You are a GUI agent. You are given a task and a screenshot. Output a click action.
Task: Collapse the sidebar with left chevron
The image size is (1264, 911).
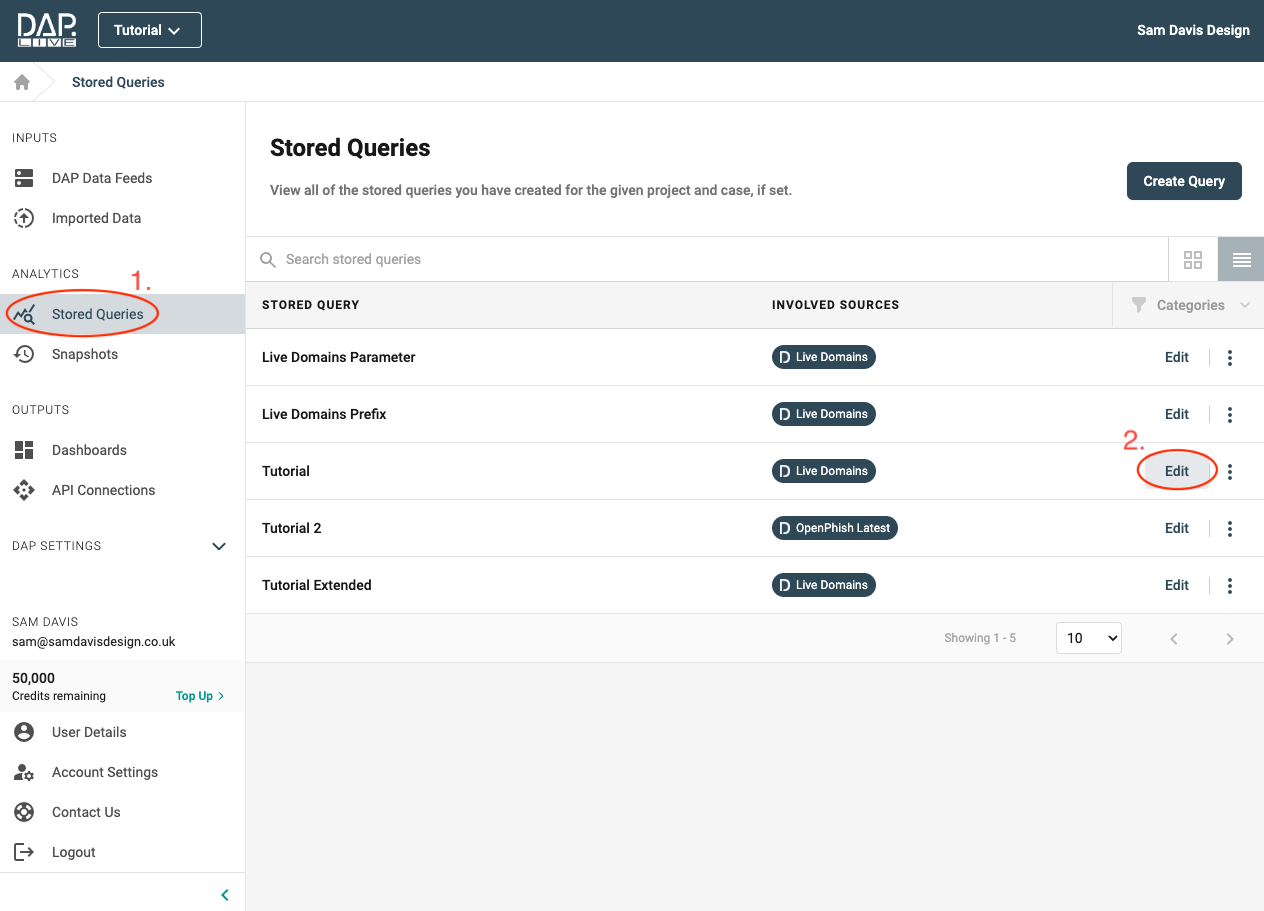(225, 895)
